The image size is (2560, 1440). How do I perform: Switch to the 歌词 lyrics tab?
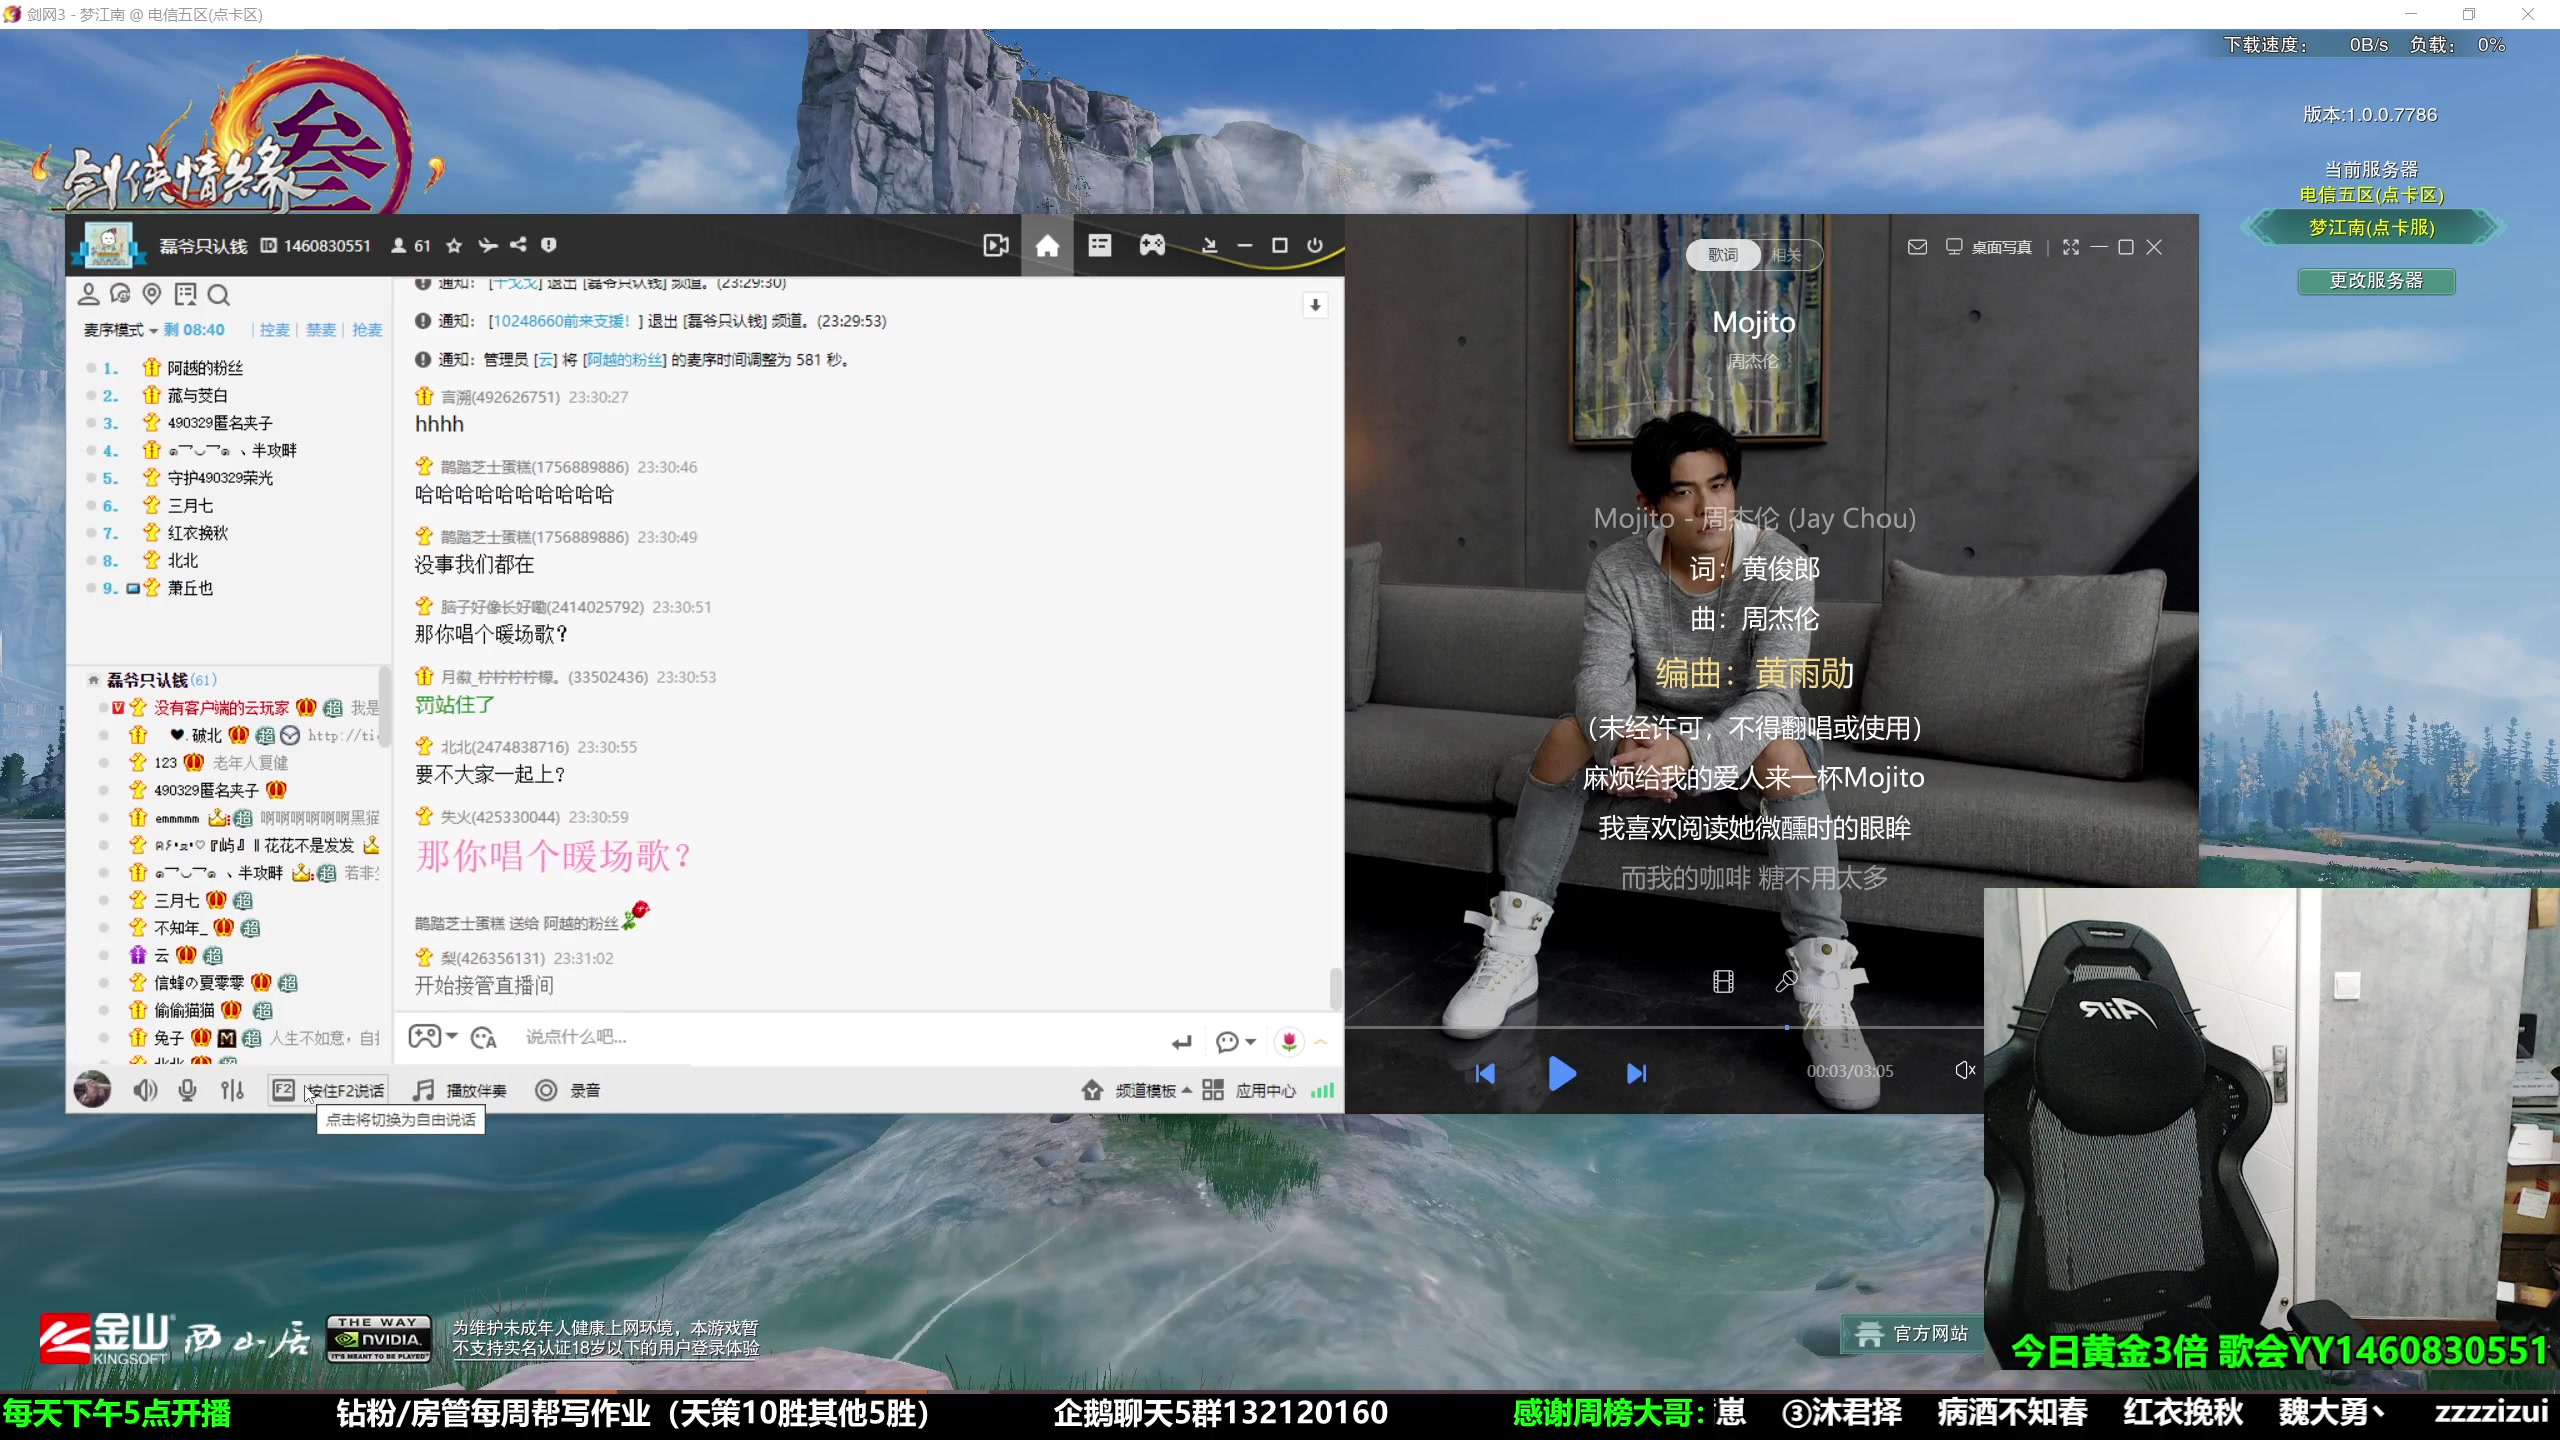pos(1722,255)
